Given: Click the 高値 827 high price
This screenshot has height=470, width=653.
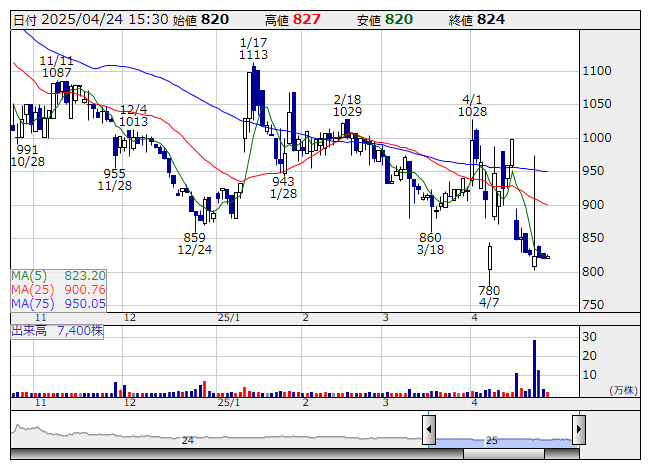Looking at the screenshot, I should pos(293,20).
